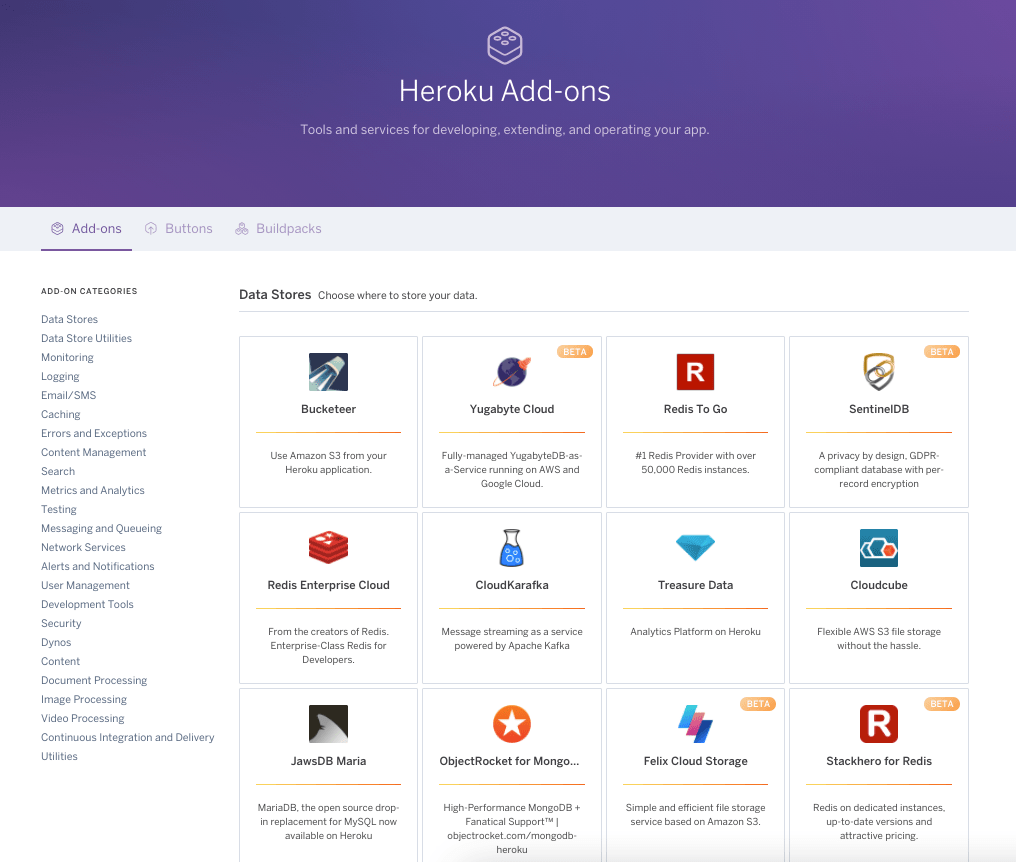Click the Stackhero for Redis icon

[x=879, y=724]
